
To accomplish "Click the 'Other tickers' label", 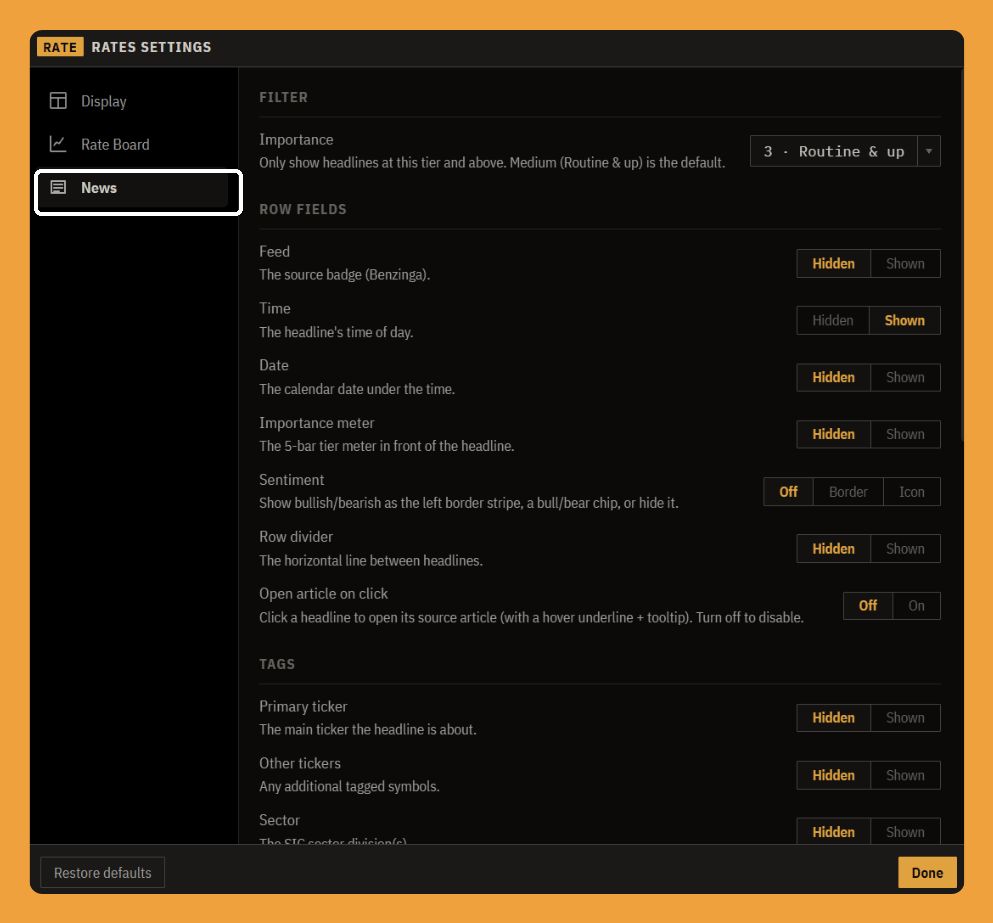I will pos(300,763).
